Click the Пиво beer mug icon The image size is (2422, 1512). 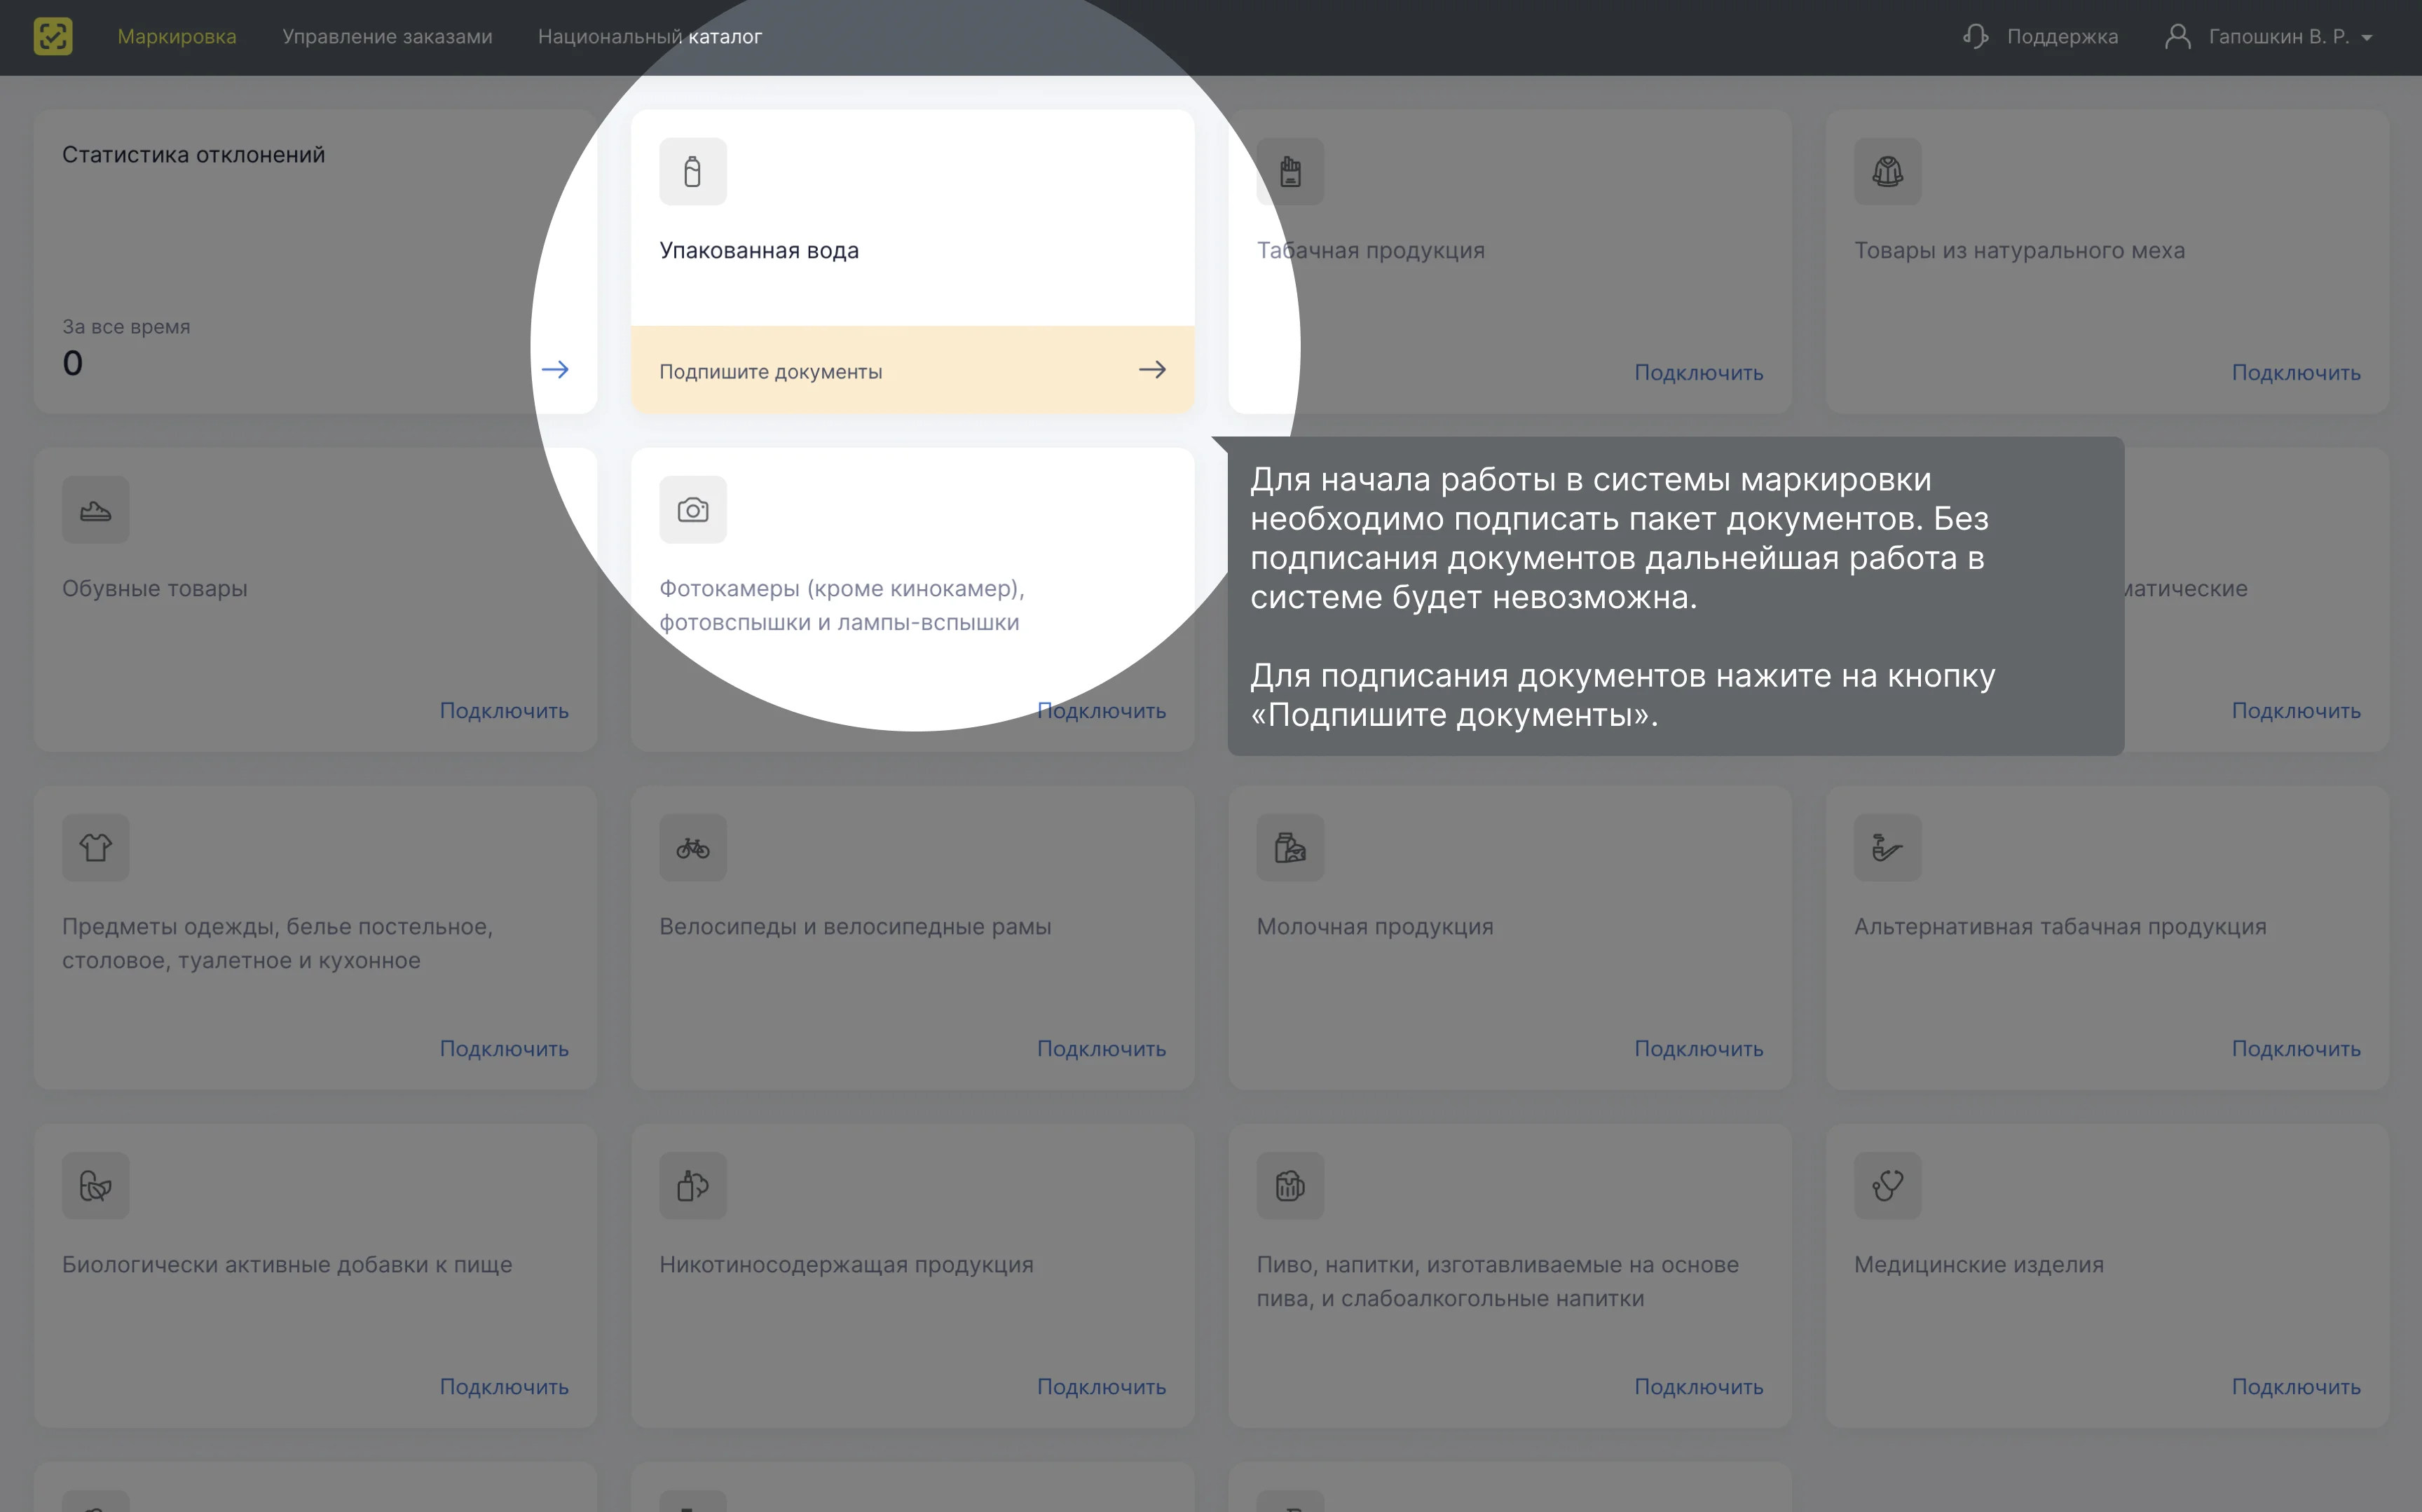tap(1290, 1186)
